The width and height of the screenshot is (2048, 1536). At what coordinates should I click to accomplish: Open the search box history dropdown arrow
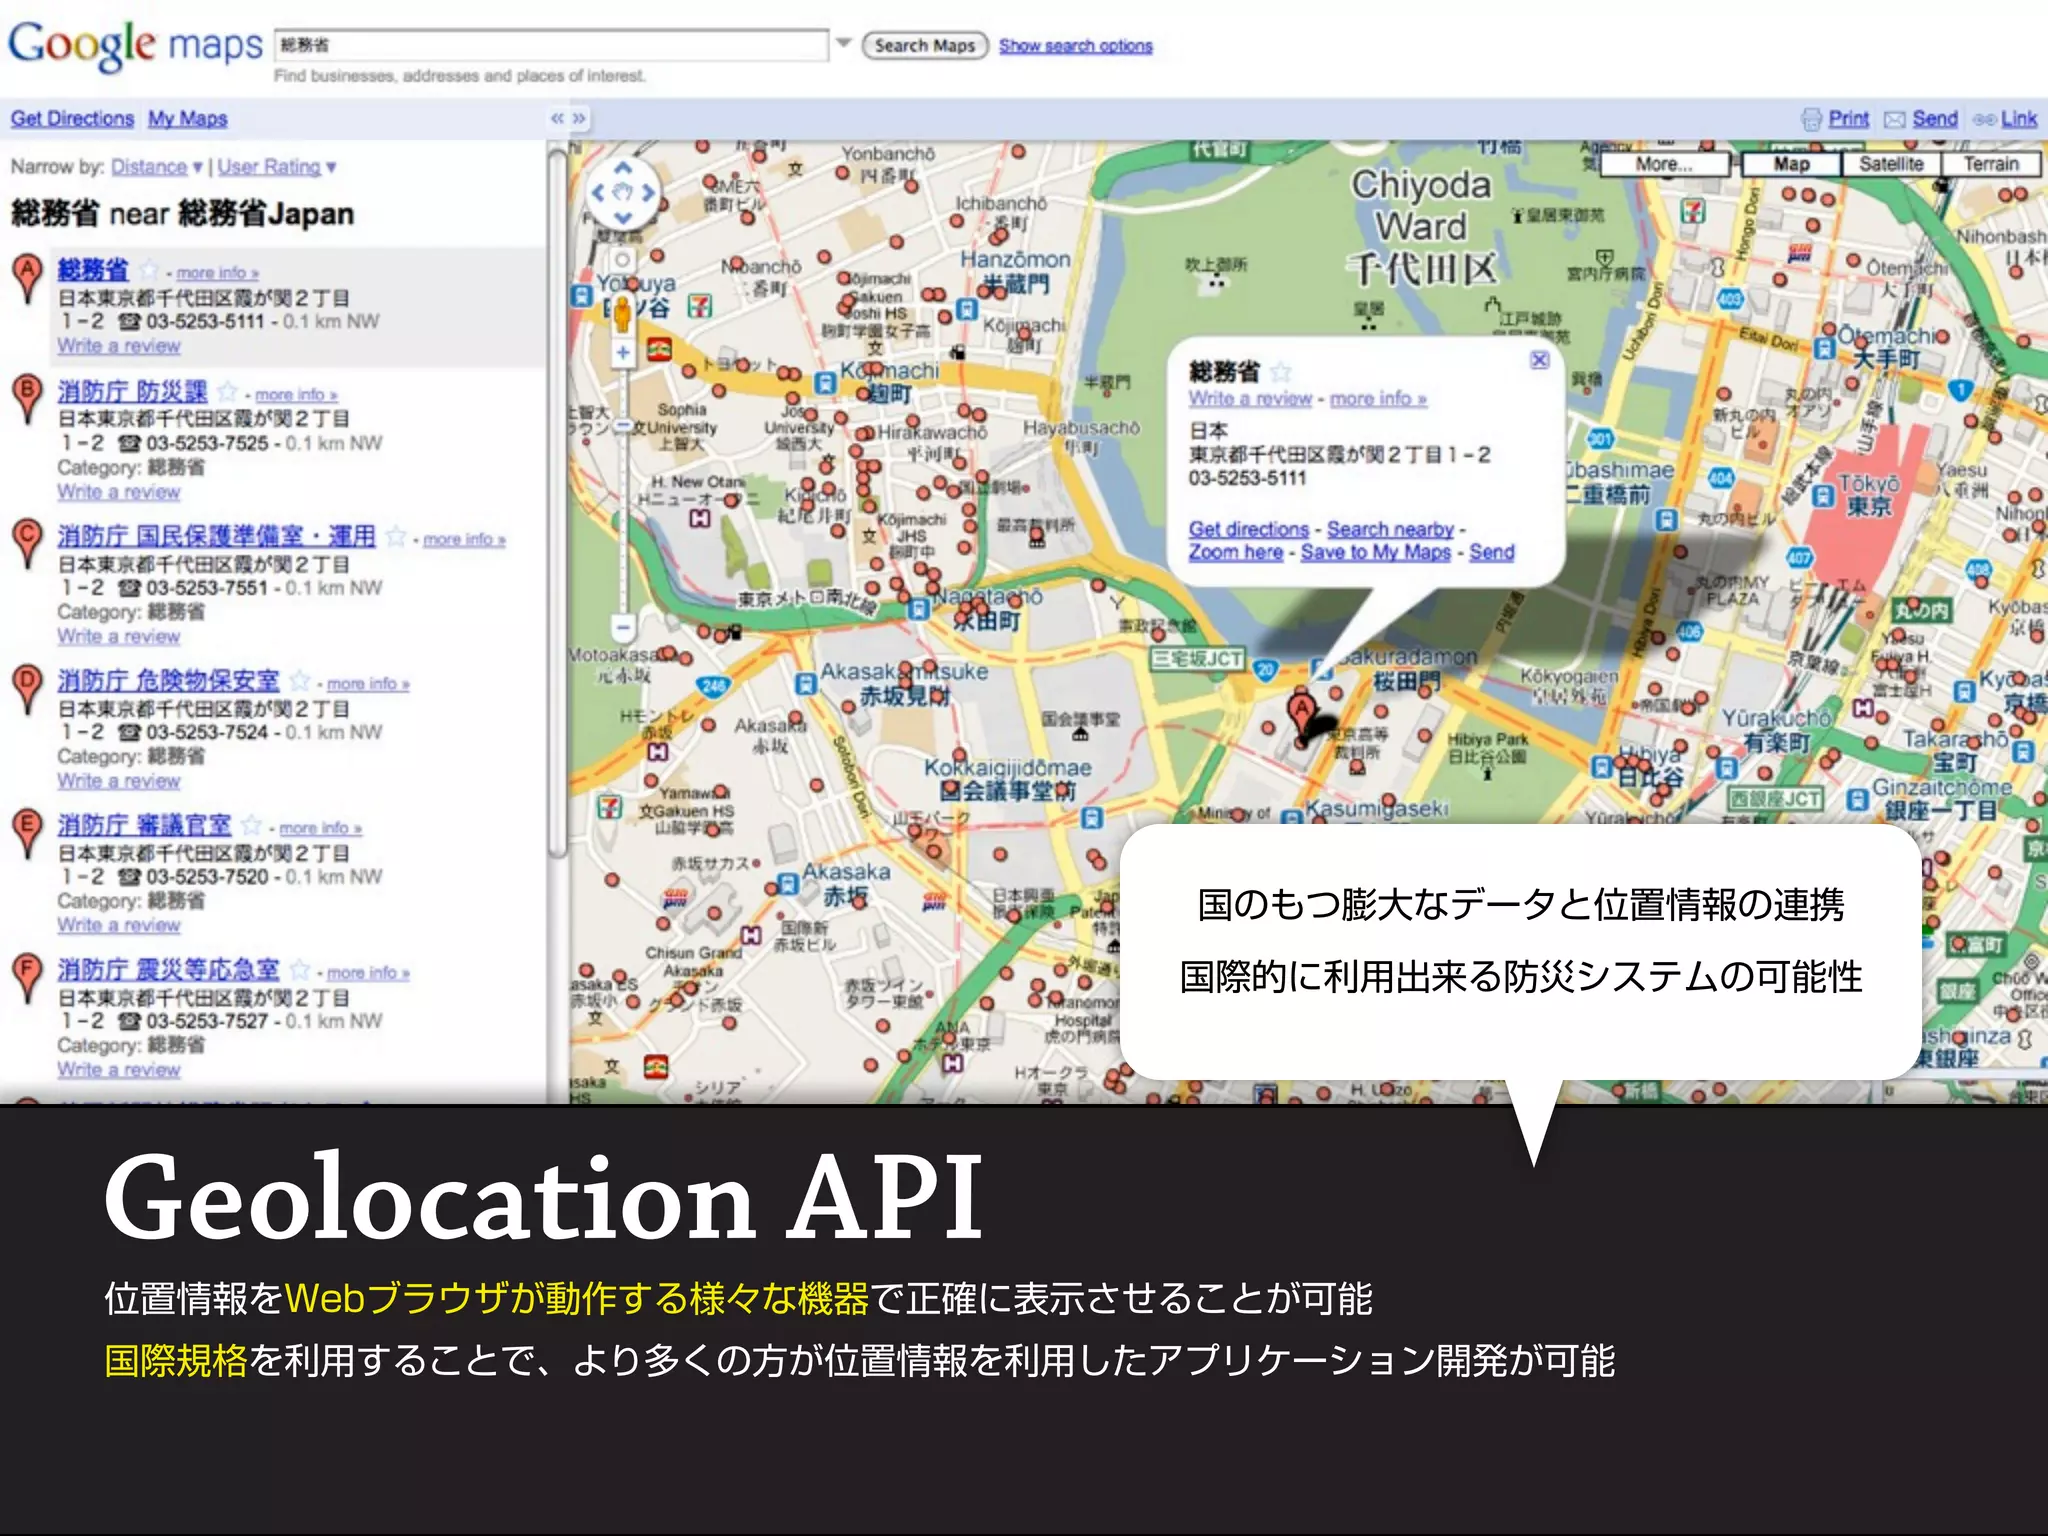click(843, 43)
